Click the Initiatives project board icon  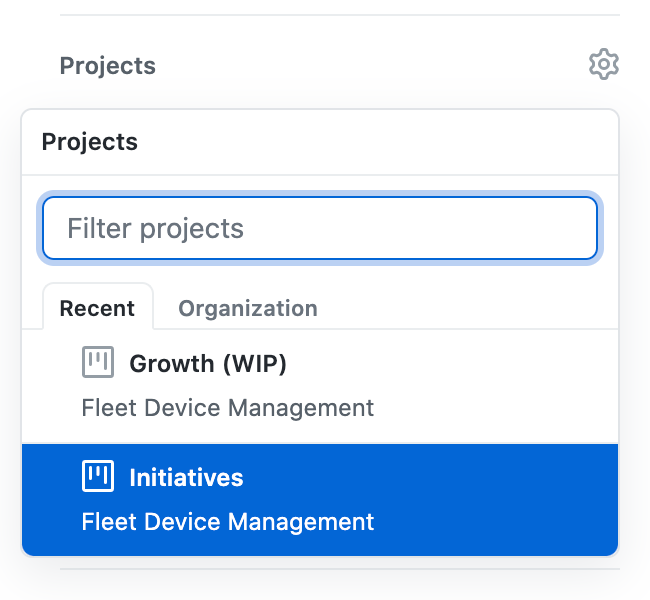(x=98, y=476)
